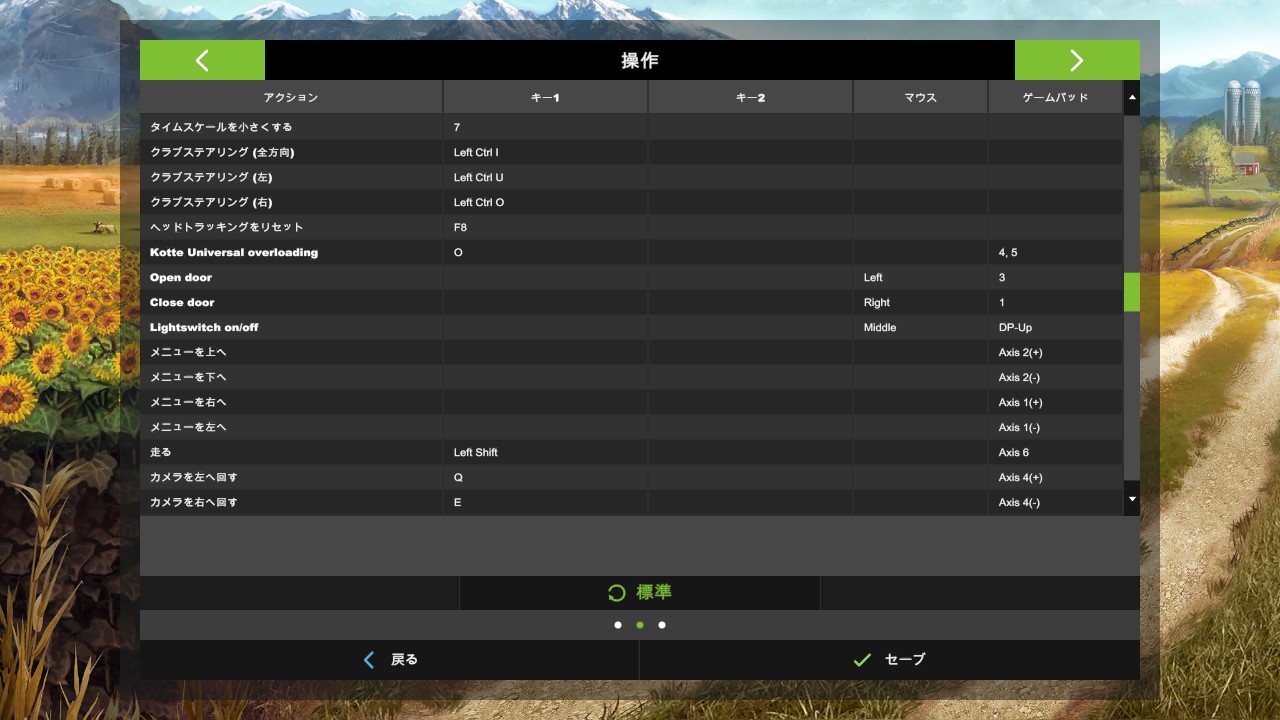The image size is (1280, 720).
Task: Click scrollbar up arrow
Action: point(1132,98)
